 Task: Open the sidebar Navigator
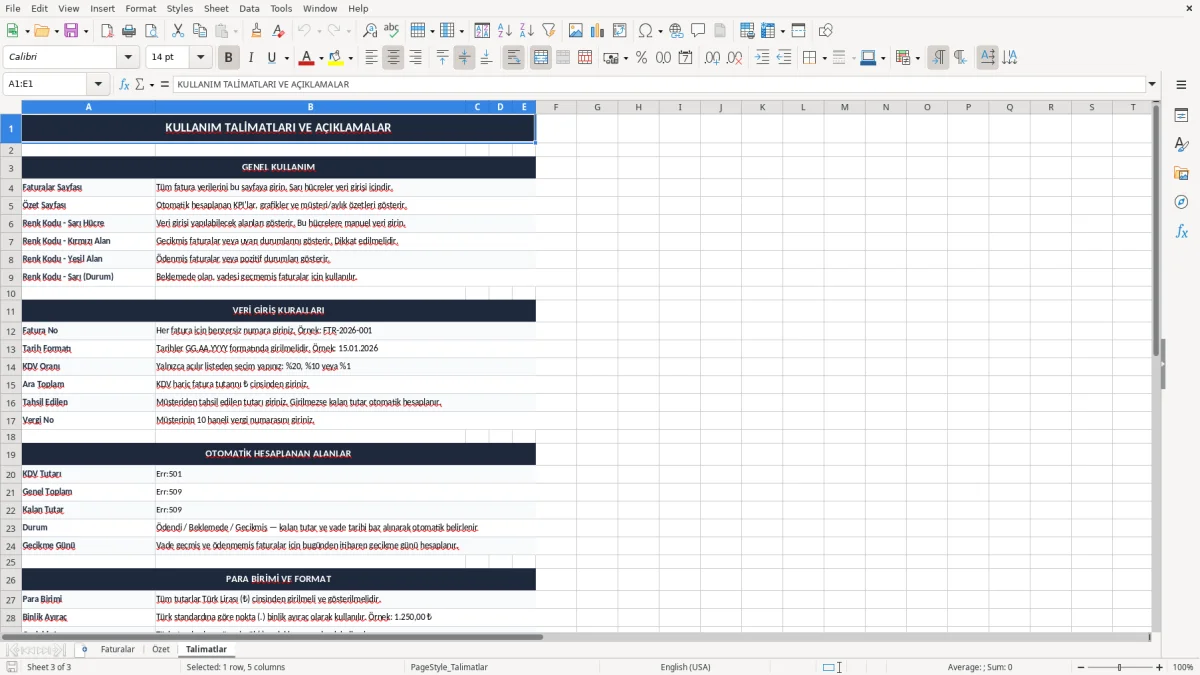coord(1181,203)
